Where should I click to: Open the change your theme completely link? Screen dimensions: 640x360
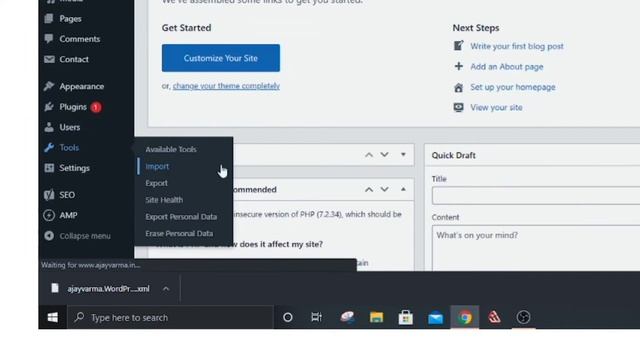point(226,86)
